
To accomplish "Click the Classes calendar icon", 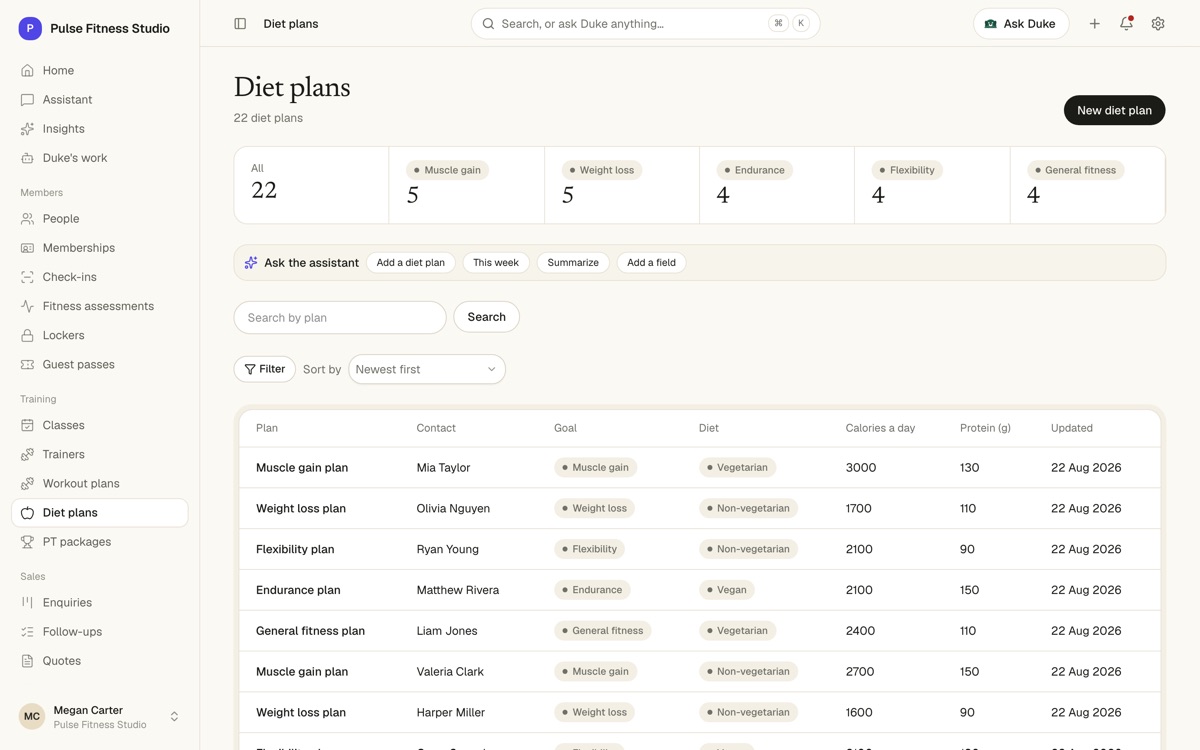I will coord(27,425).
